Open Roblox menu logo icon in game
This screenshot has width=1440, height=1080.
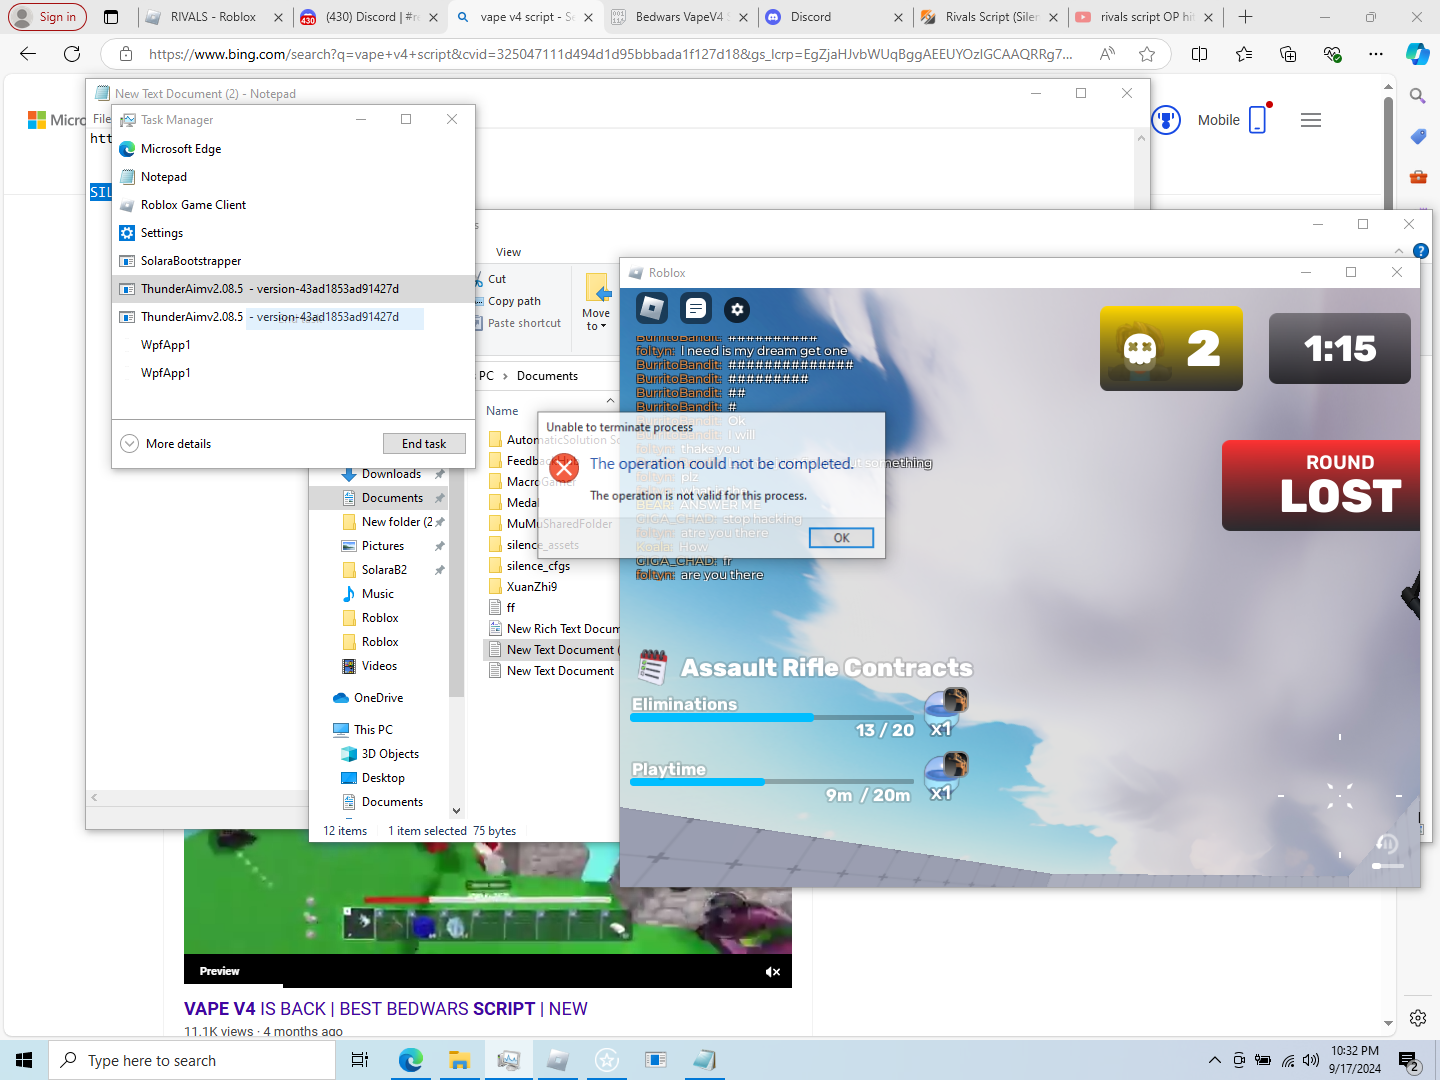tap(652, 309)
